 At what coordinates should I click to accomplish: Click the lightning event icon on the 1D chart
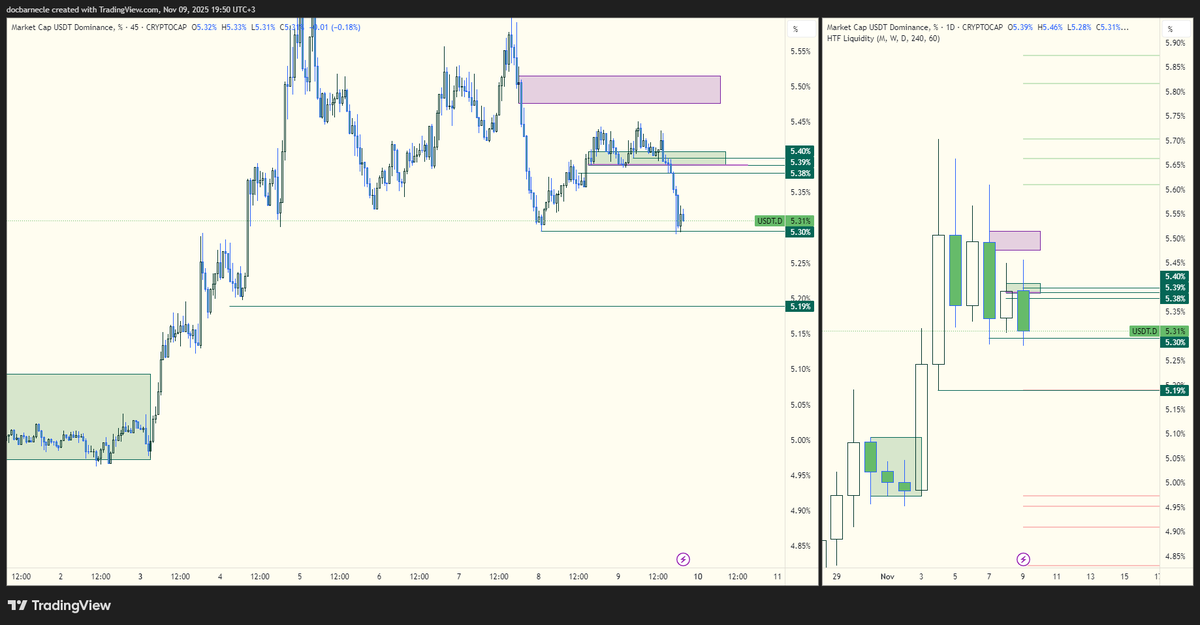pos(1023,559)
